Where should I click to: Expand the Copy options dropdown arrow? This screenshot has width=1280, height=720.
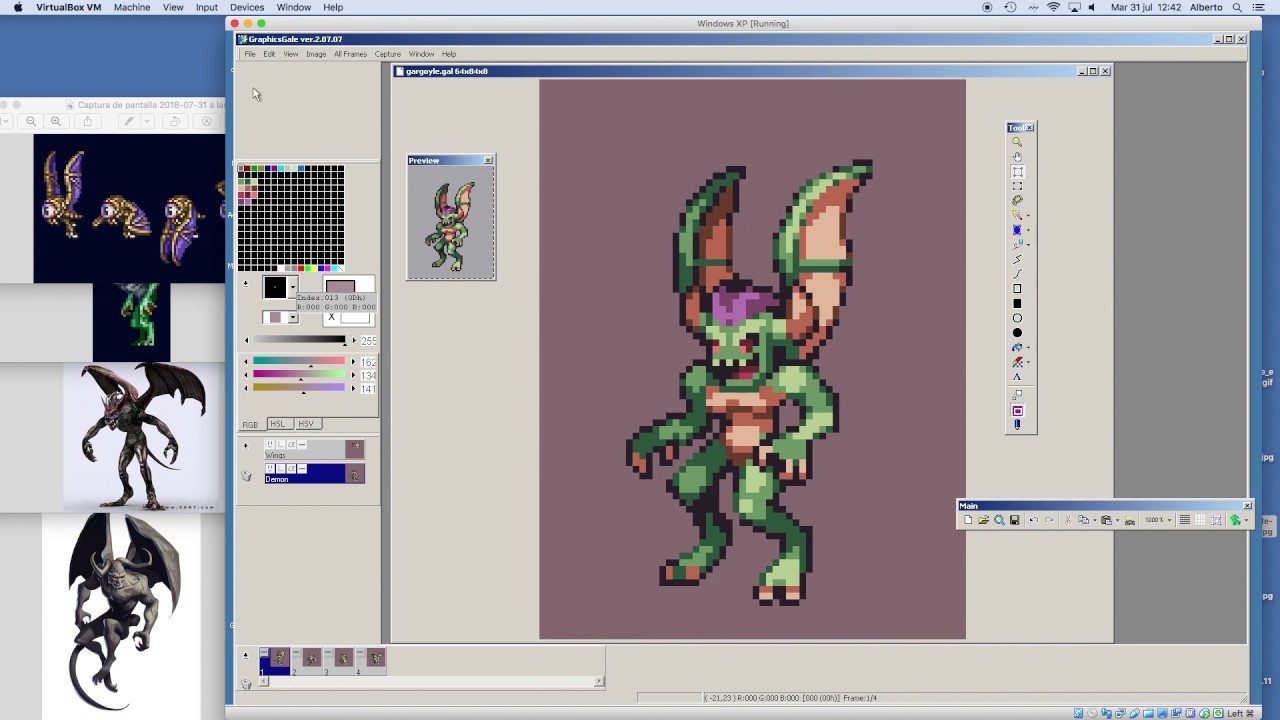point(1095,520)
